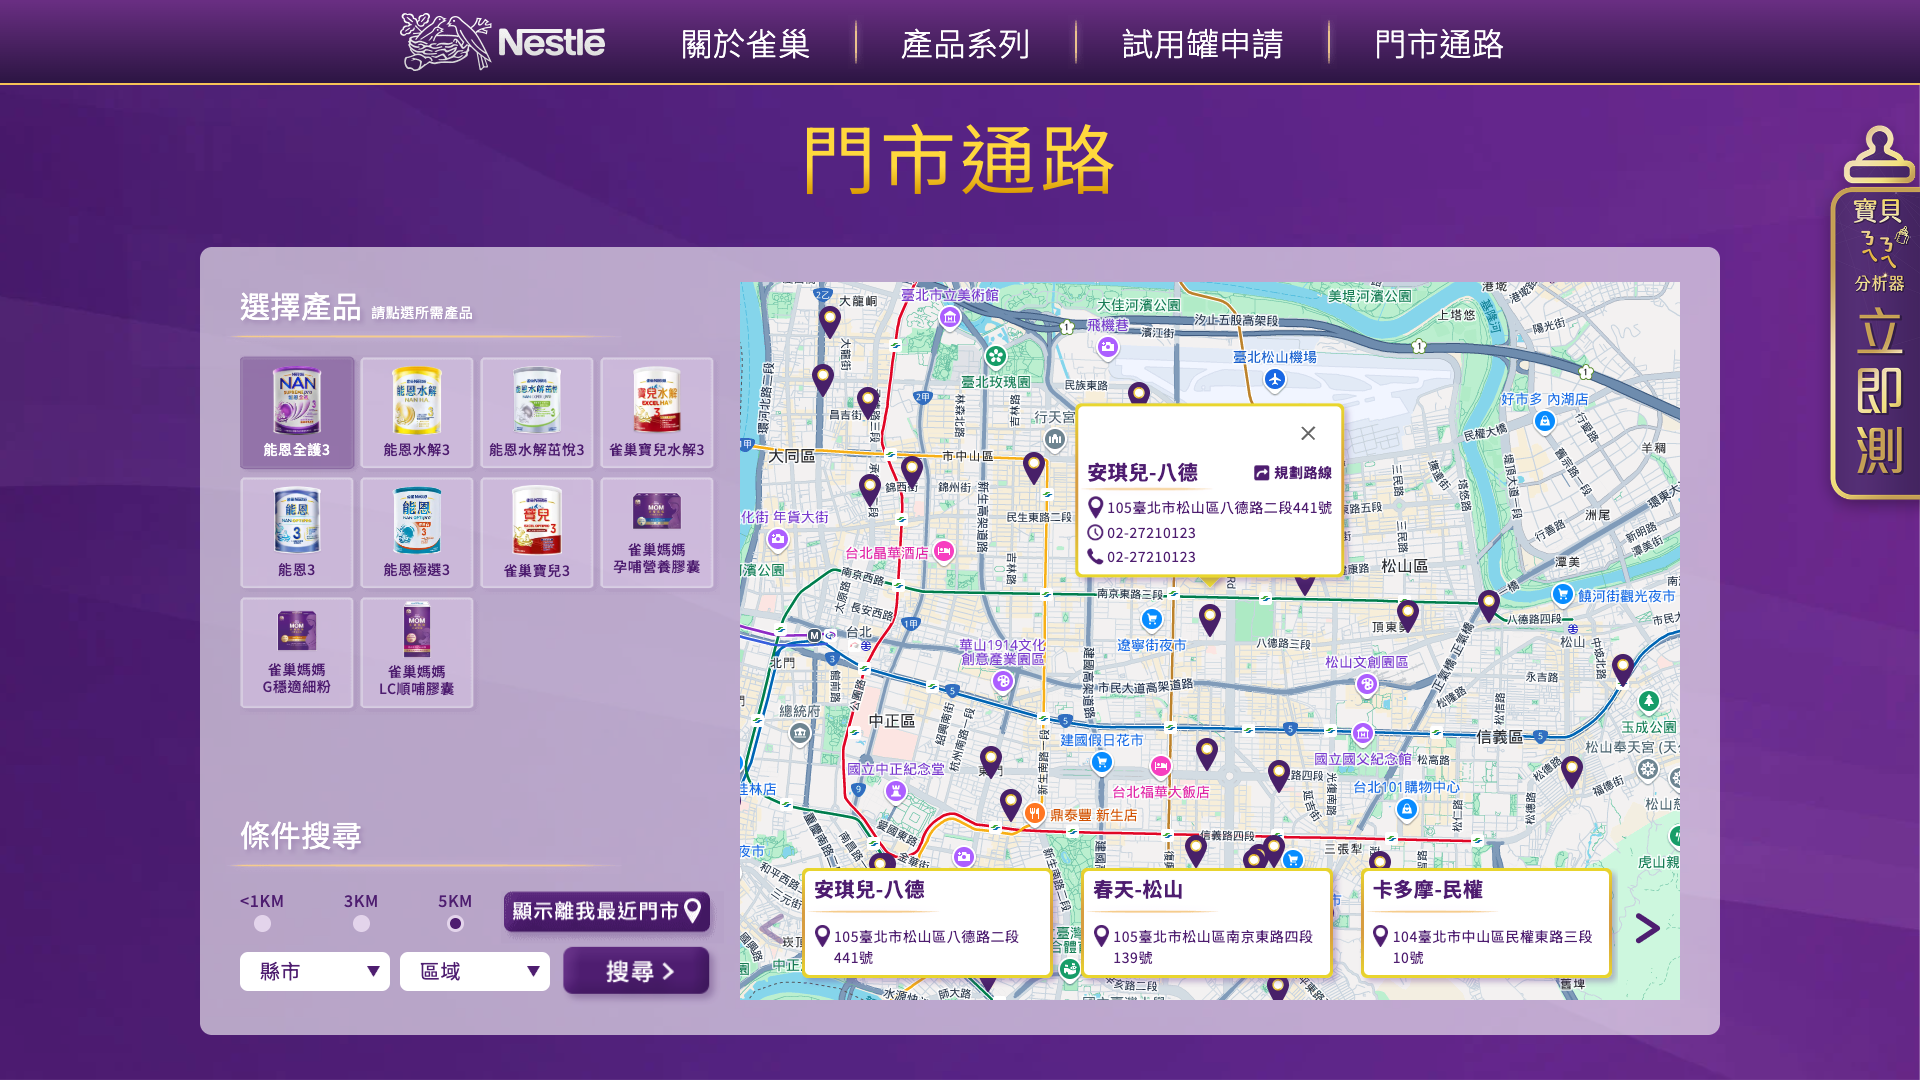Viewport: 1920px width, 1080px height.
Task: Click 規劃路線 in the map popup
Action: [x=1293, y=473]
